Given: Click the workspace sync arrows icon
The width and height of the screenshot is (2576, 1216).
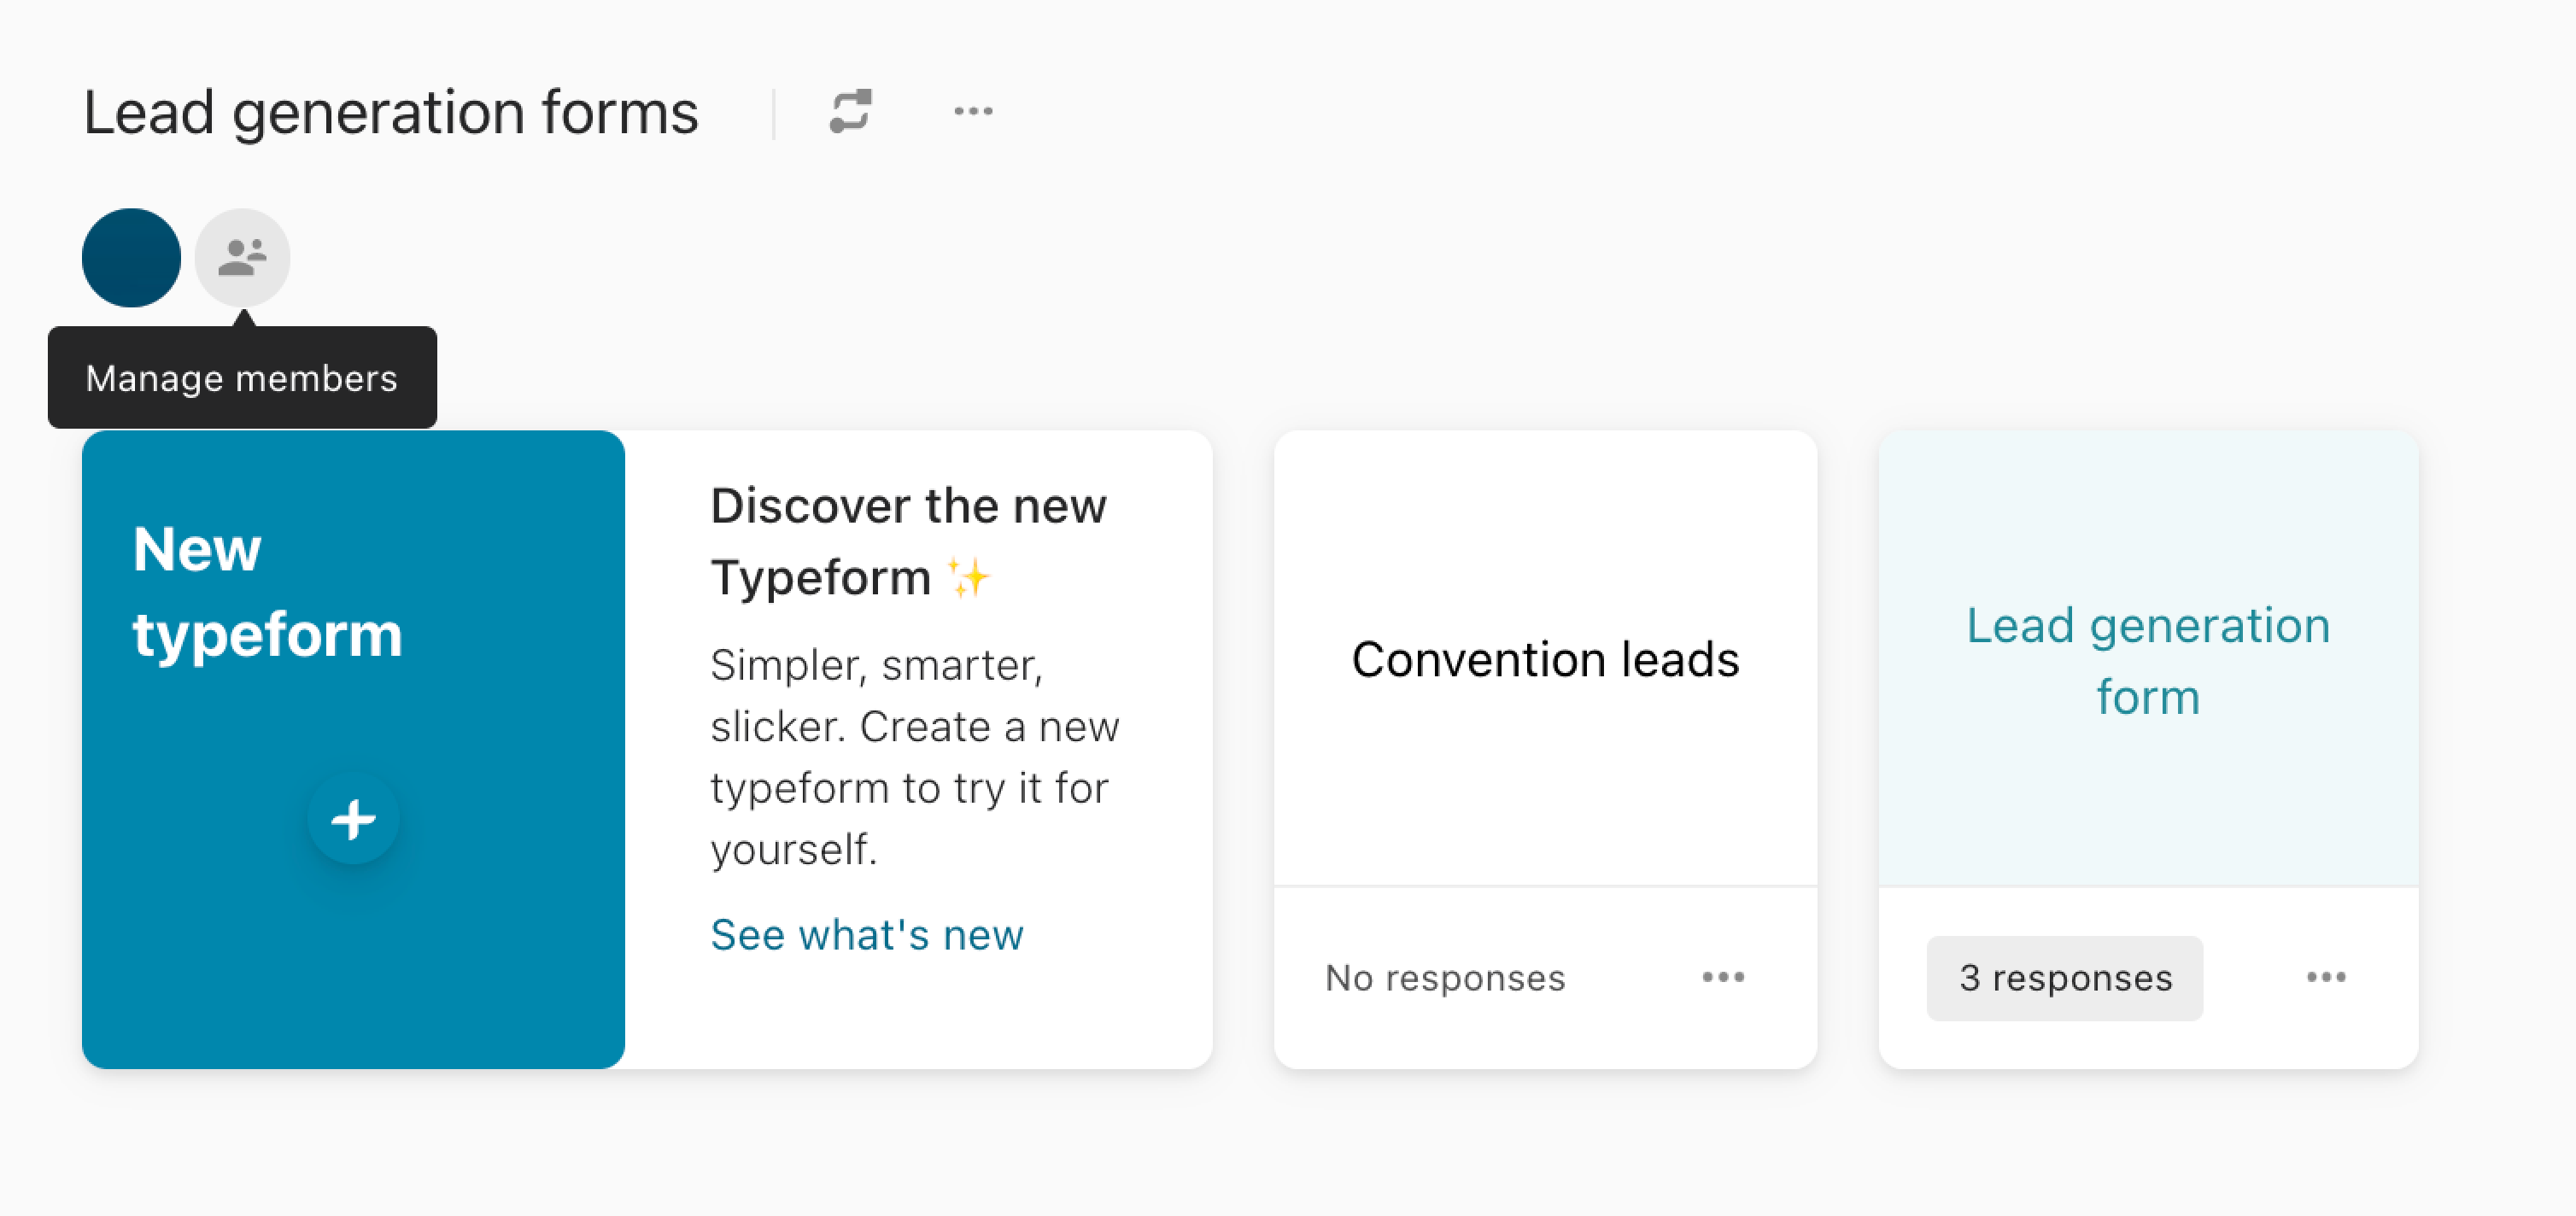Looking at the screenshot, I should [850, 111].
